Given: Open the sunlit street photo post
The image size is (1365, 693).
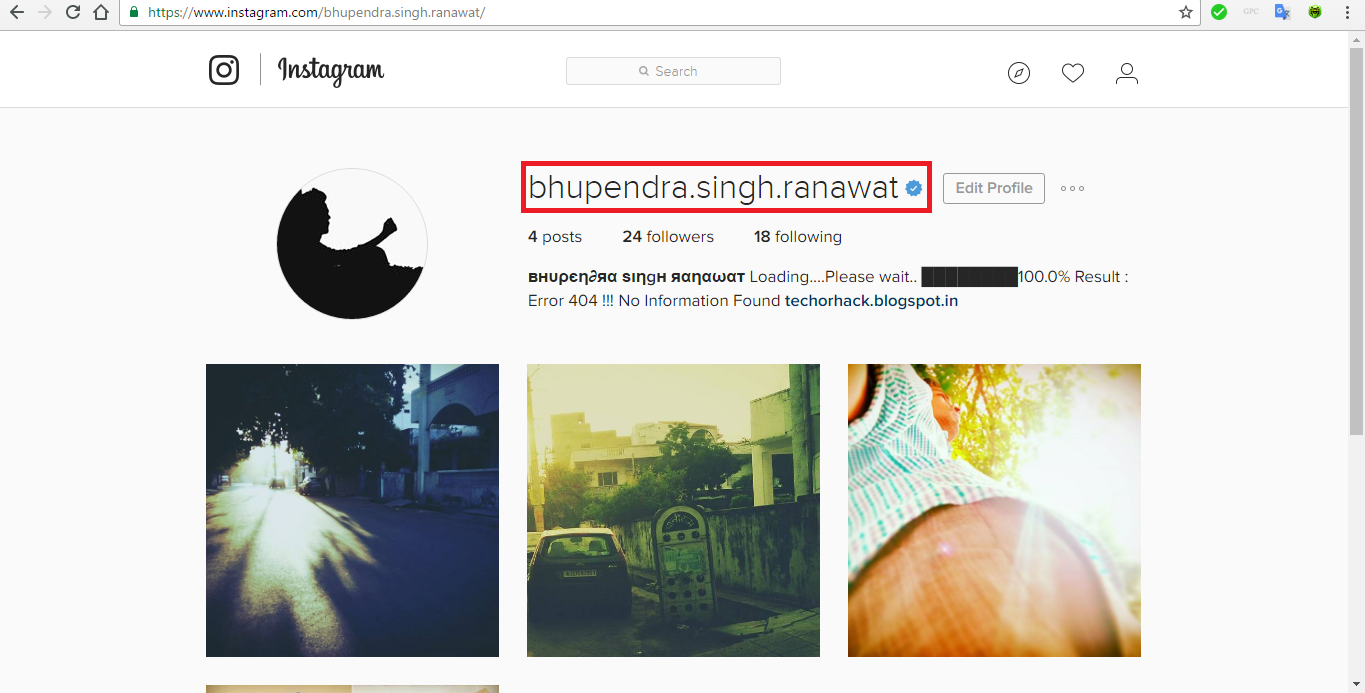Looking at the screenshot, I should tap(352, 510).
